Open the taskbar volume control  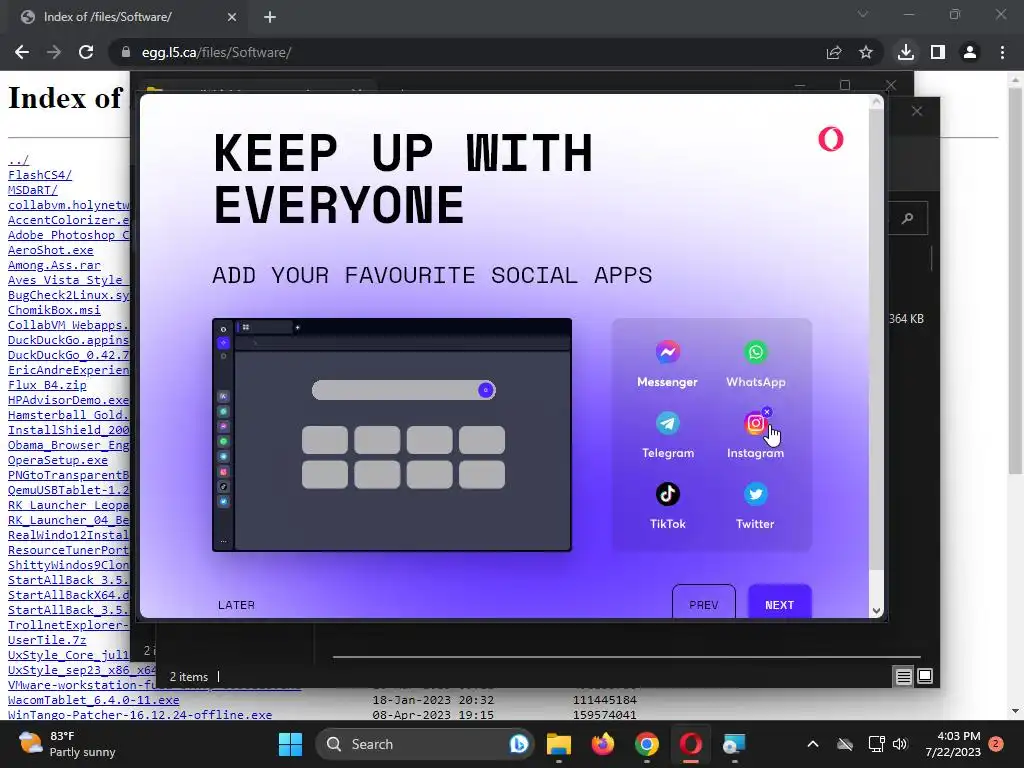pyautogui.click(x=900, y=744)
